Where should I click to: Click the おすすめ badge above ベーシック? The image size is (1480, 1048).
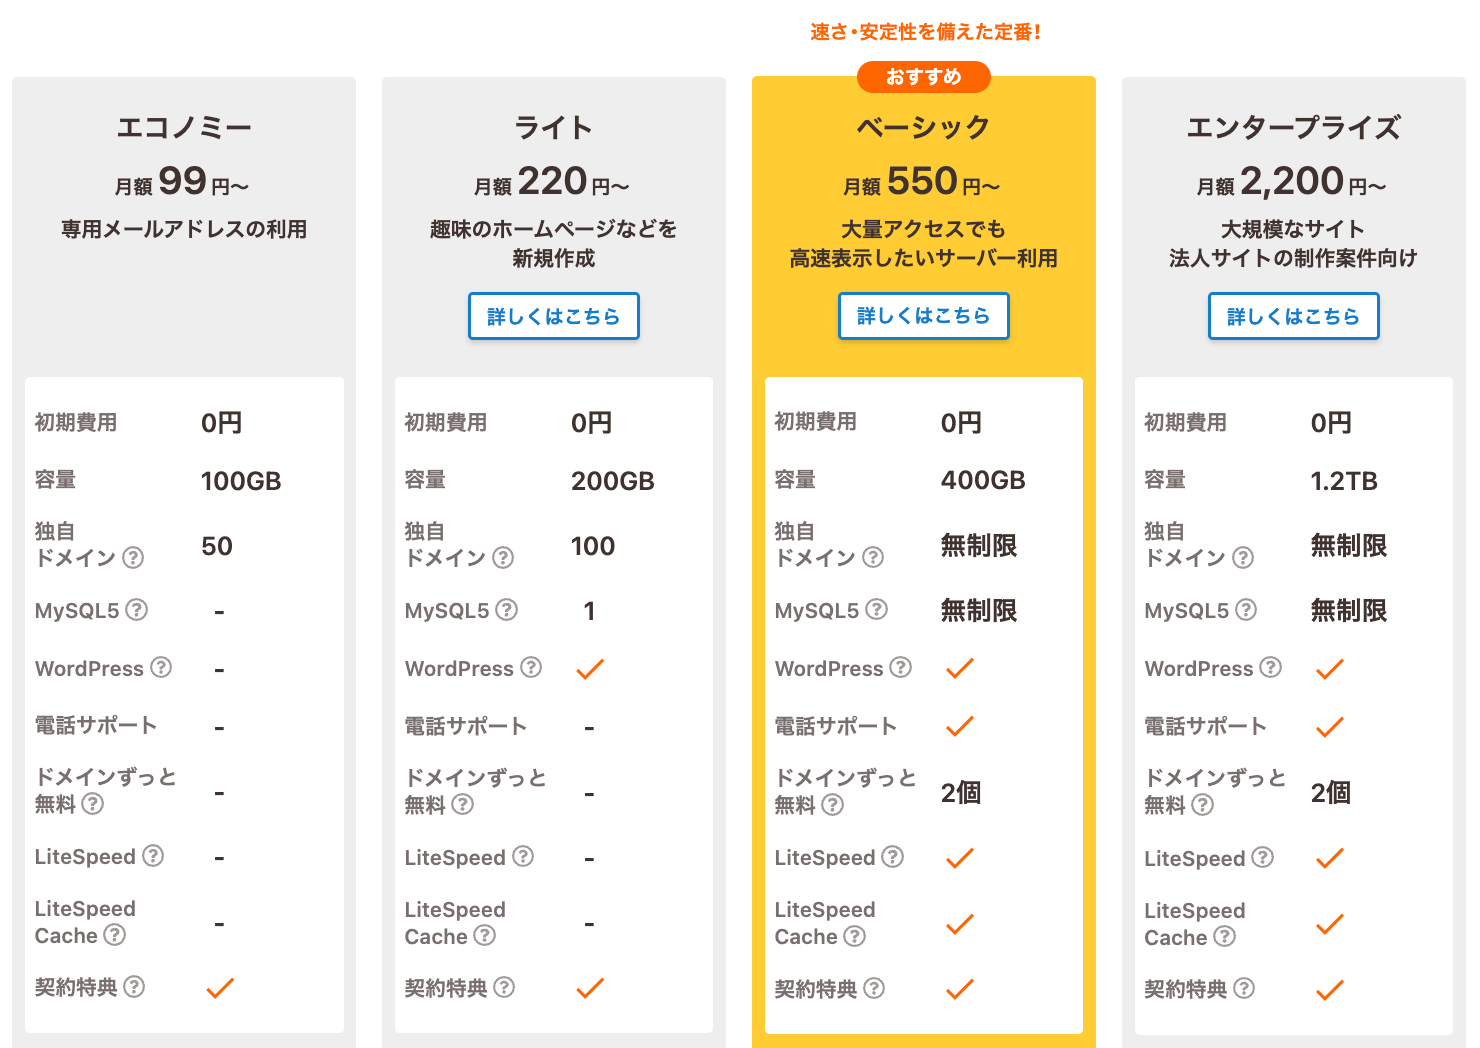(x=924, y=77)
